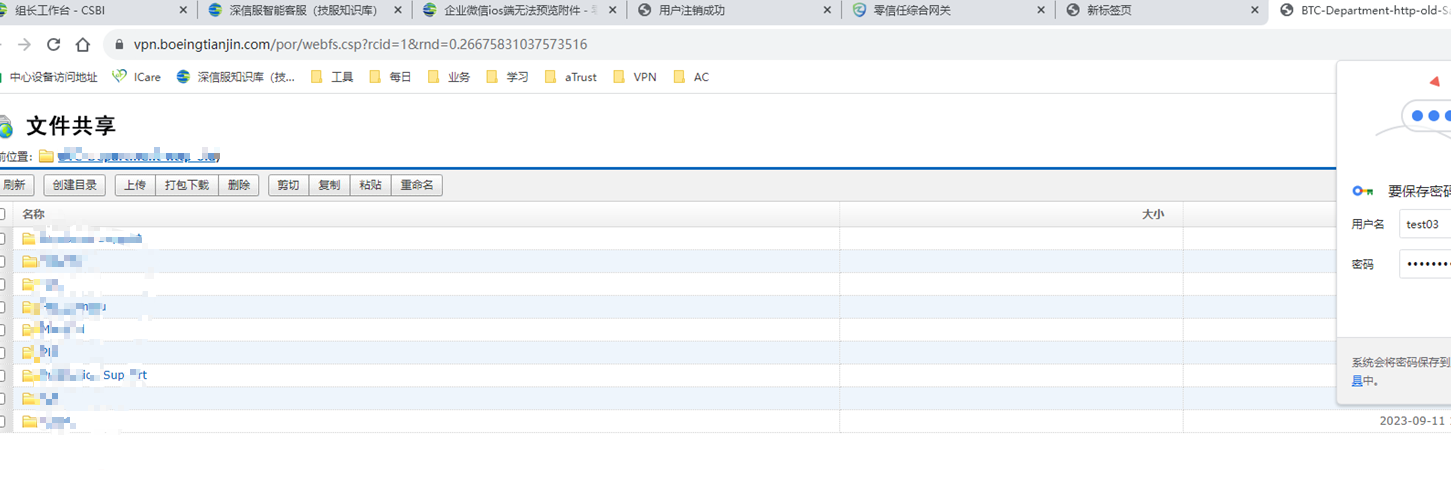Open the aTrust bookmark folder
Image resolution: width=1451 pixels, height=501 pixels.
571,77
